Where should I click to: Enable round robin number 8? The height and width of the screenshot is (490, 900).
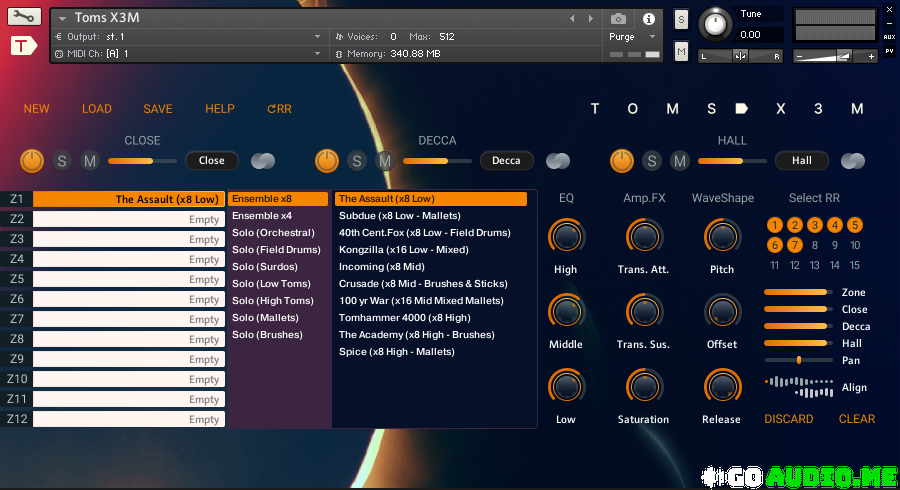pyautogui.click(x=814, y=245)
